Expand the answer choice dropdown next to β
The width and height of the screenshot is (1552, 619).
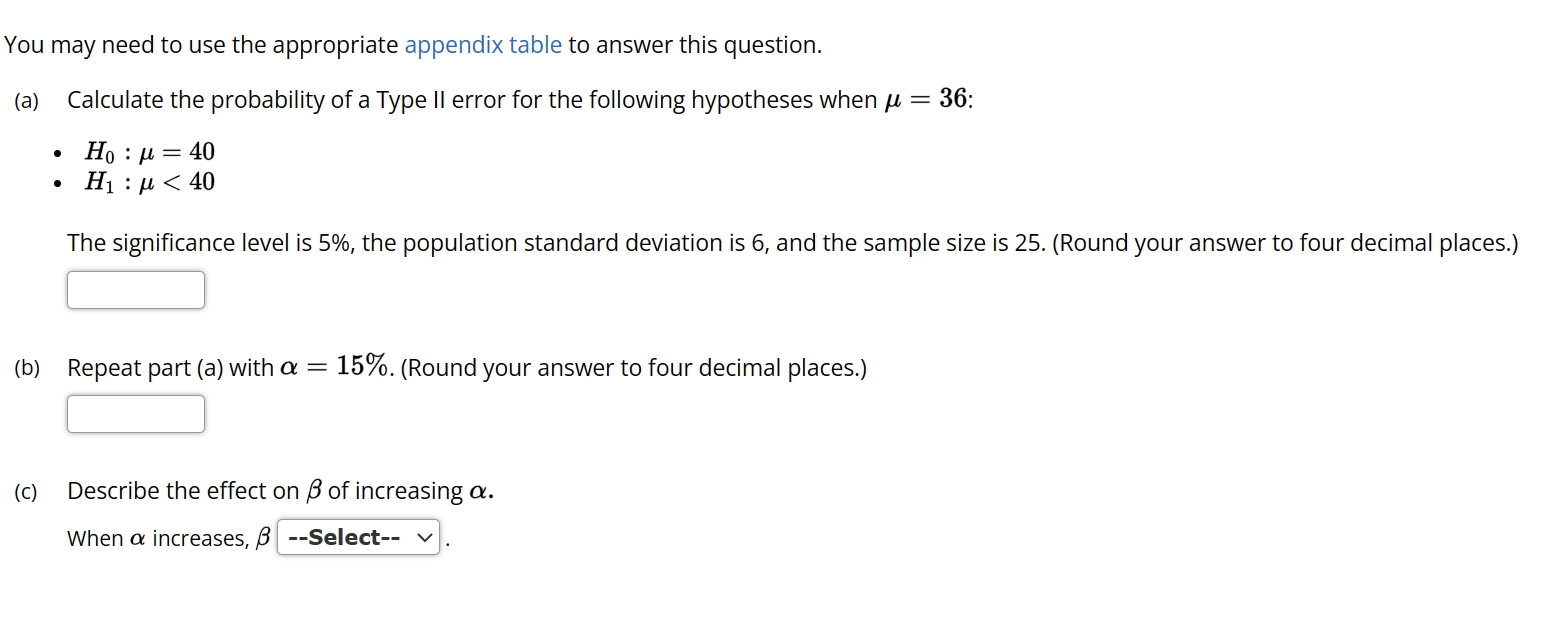[x=358, y=537]
